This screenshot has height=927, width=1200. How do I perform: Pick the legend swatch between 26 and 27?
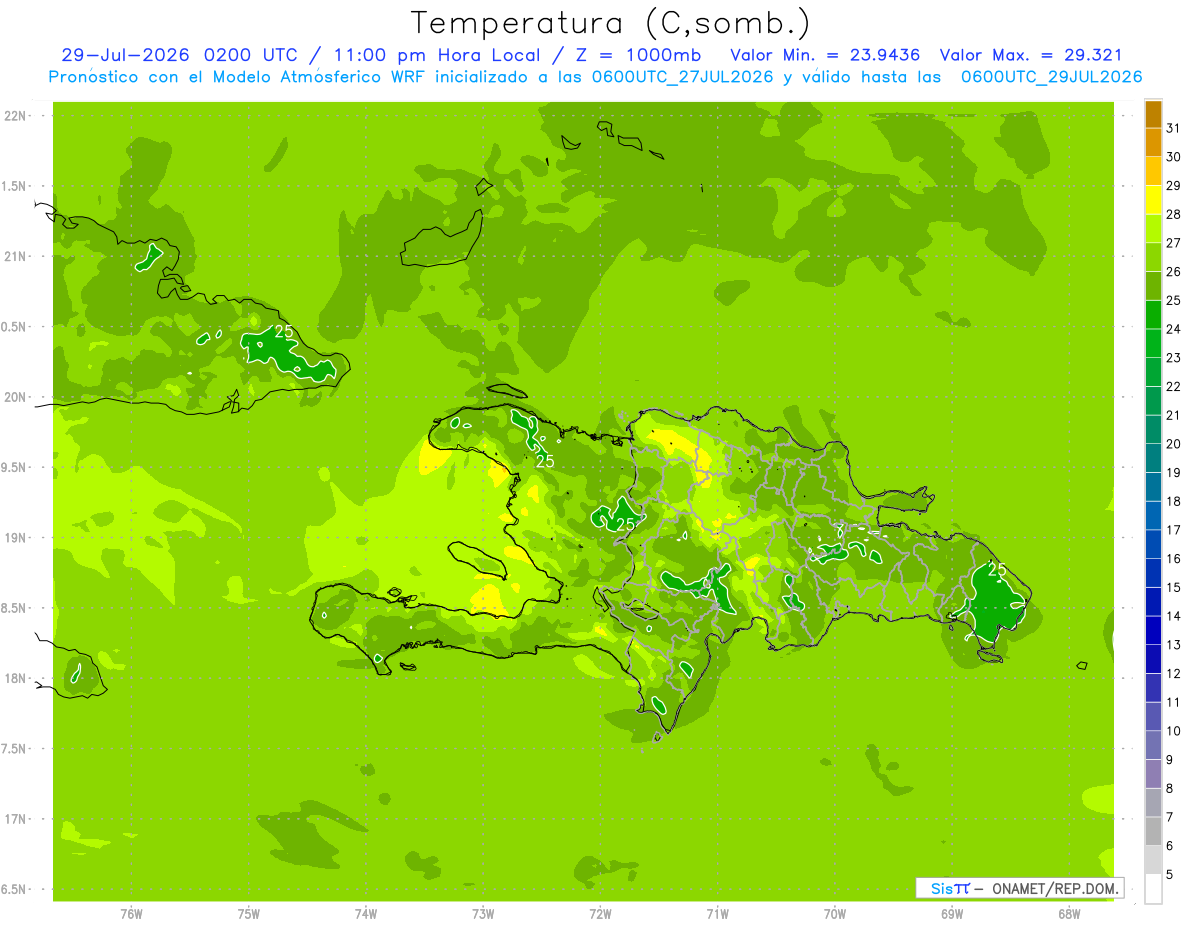click(x=1153, y=257)
